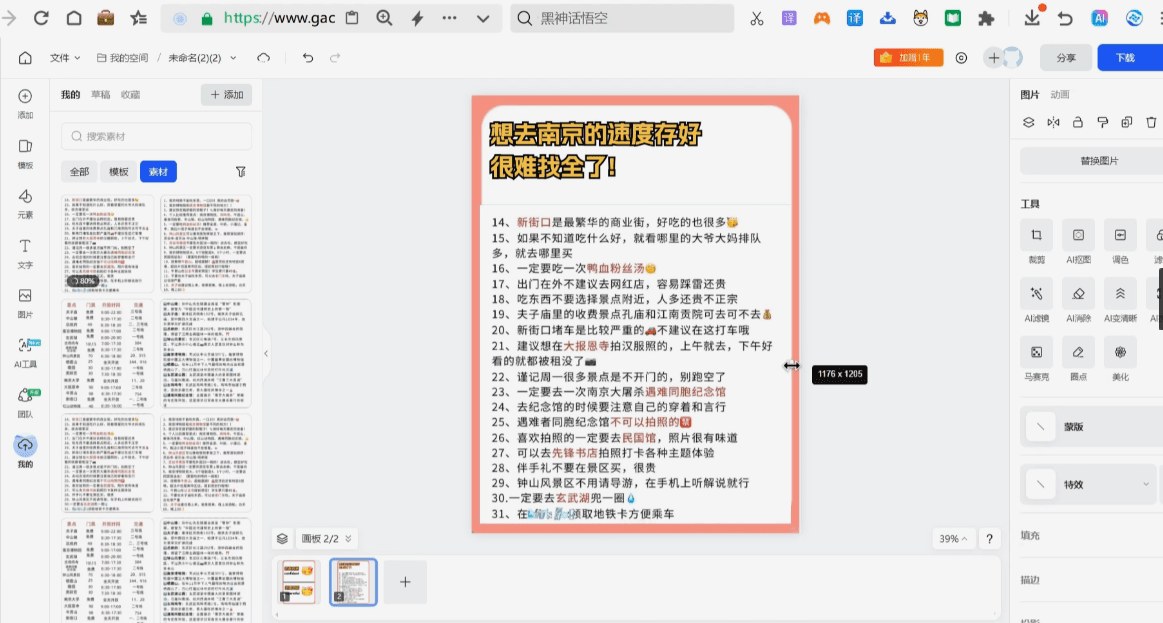
Task: Click the format painter icon
Action: [1102, 122]
